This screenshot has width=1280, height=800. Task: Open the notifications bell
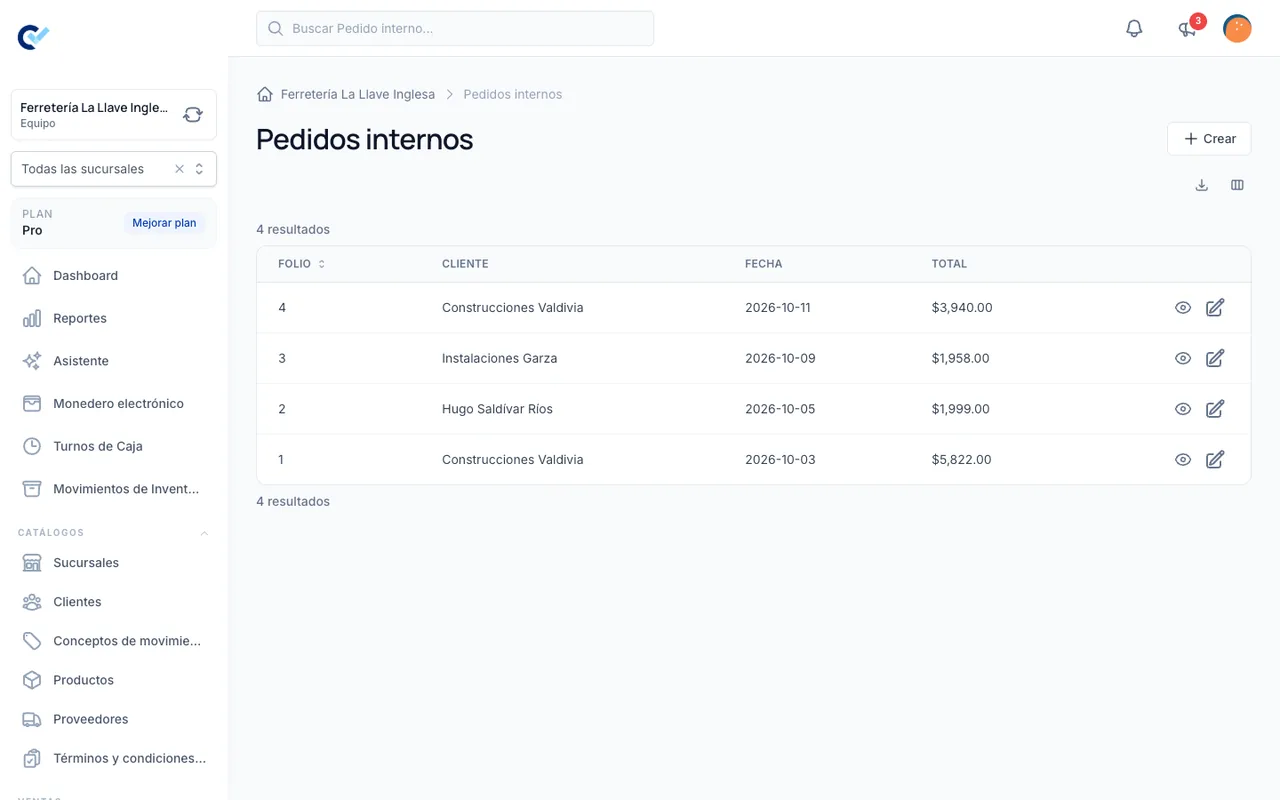[x=1134, y=28]
